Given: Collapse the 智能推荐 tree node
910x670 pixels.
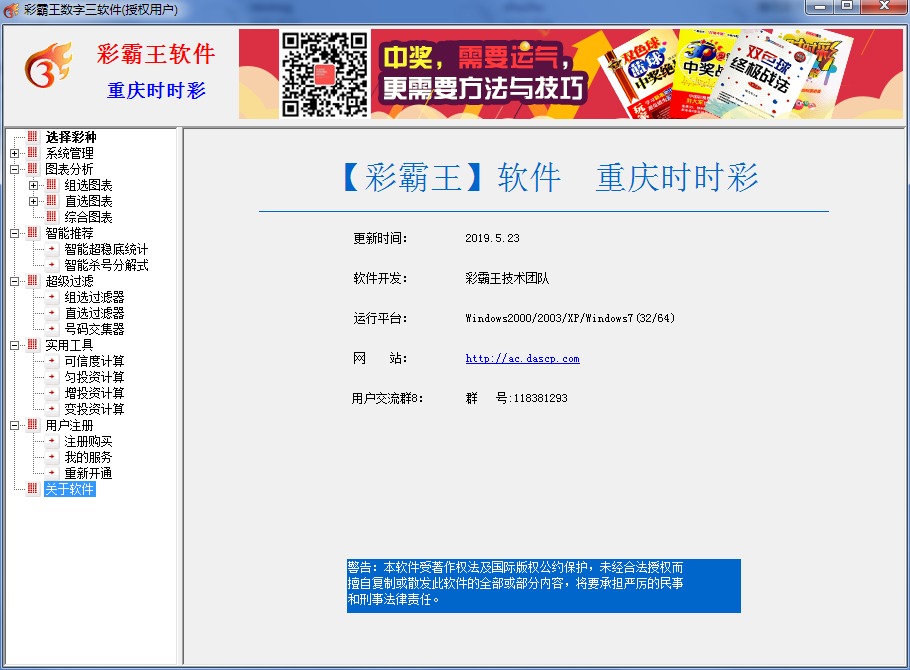Looking at the screenshot, I should [14, 233].
